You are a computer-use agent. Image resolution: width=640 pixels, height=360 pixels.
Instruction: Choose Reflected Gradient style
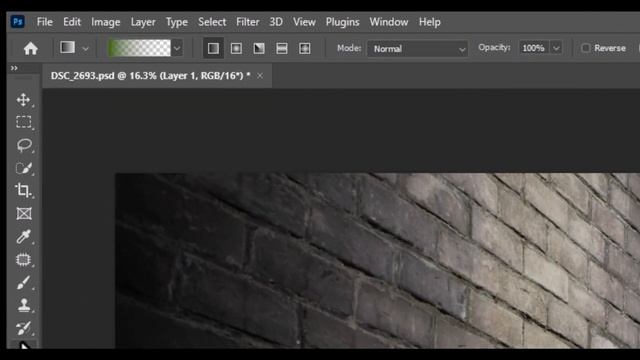[282, 49]
